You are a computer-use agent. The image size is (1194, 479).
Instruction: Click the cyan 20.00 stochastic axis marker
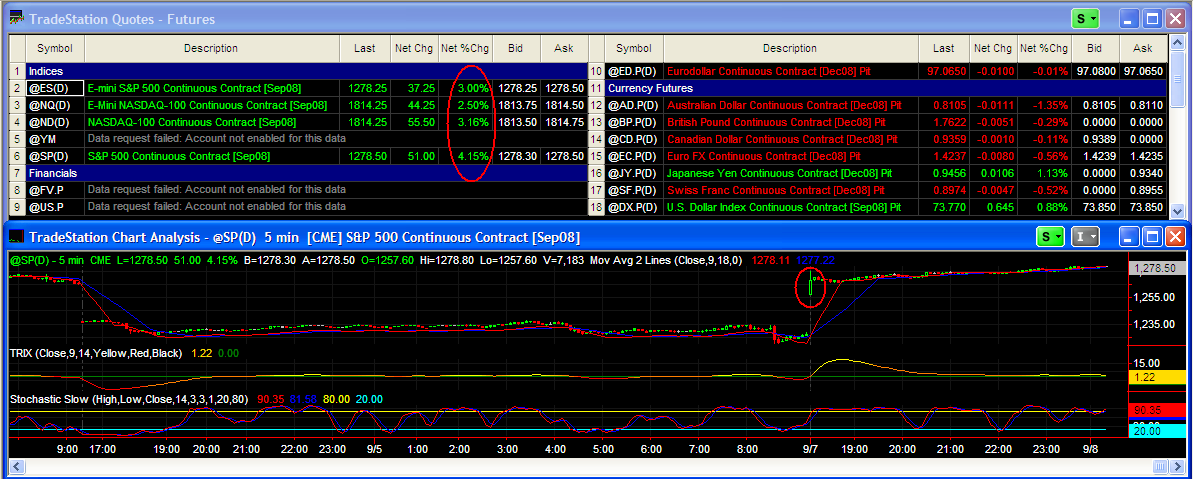[x=1156, y=431]
